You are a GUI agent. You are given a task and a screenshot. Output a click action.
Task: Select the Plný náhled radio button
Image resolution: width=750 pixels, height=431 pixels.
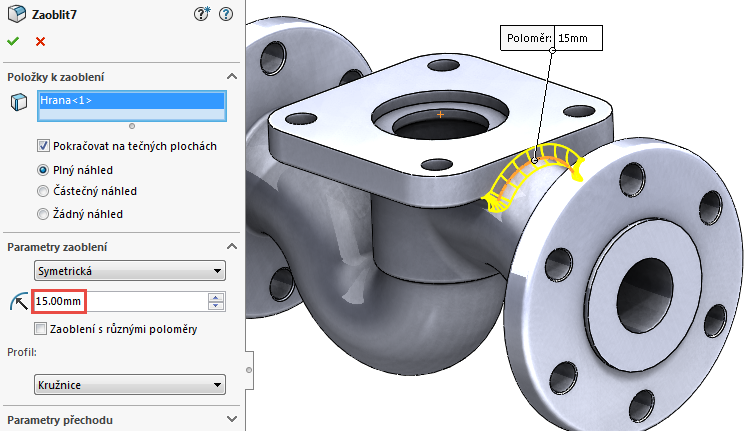click(x=43, y=170)
